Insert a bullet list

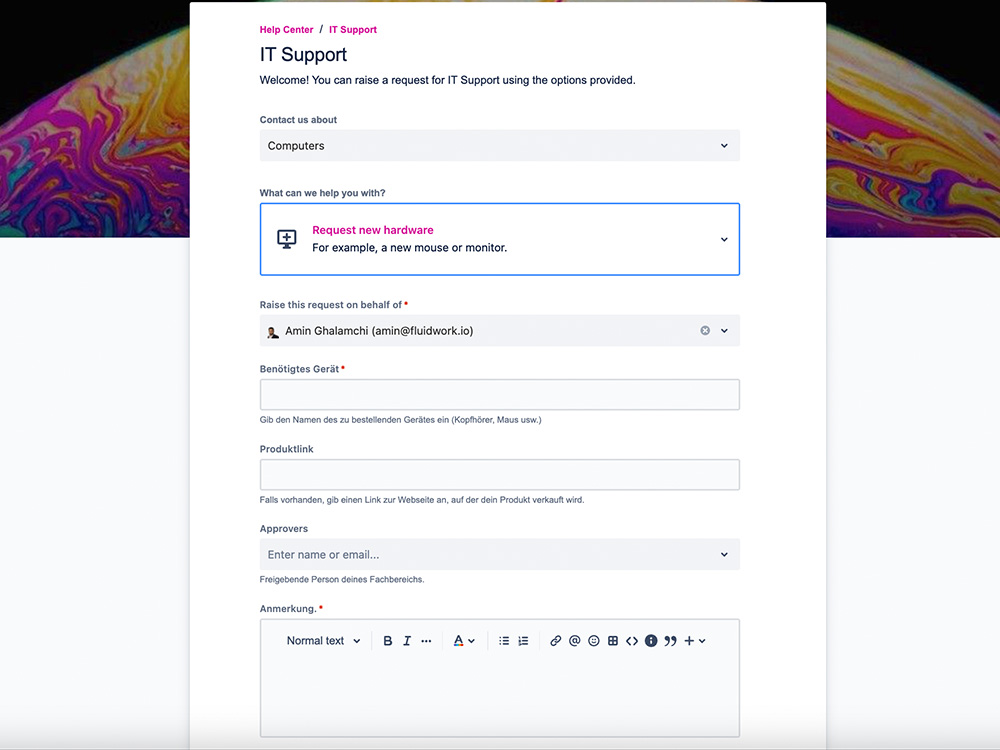pos(504,641)
